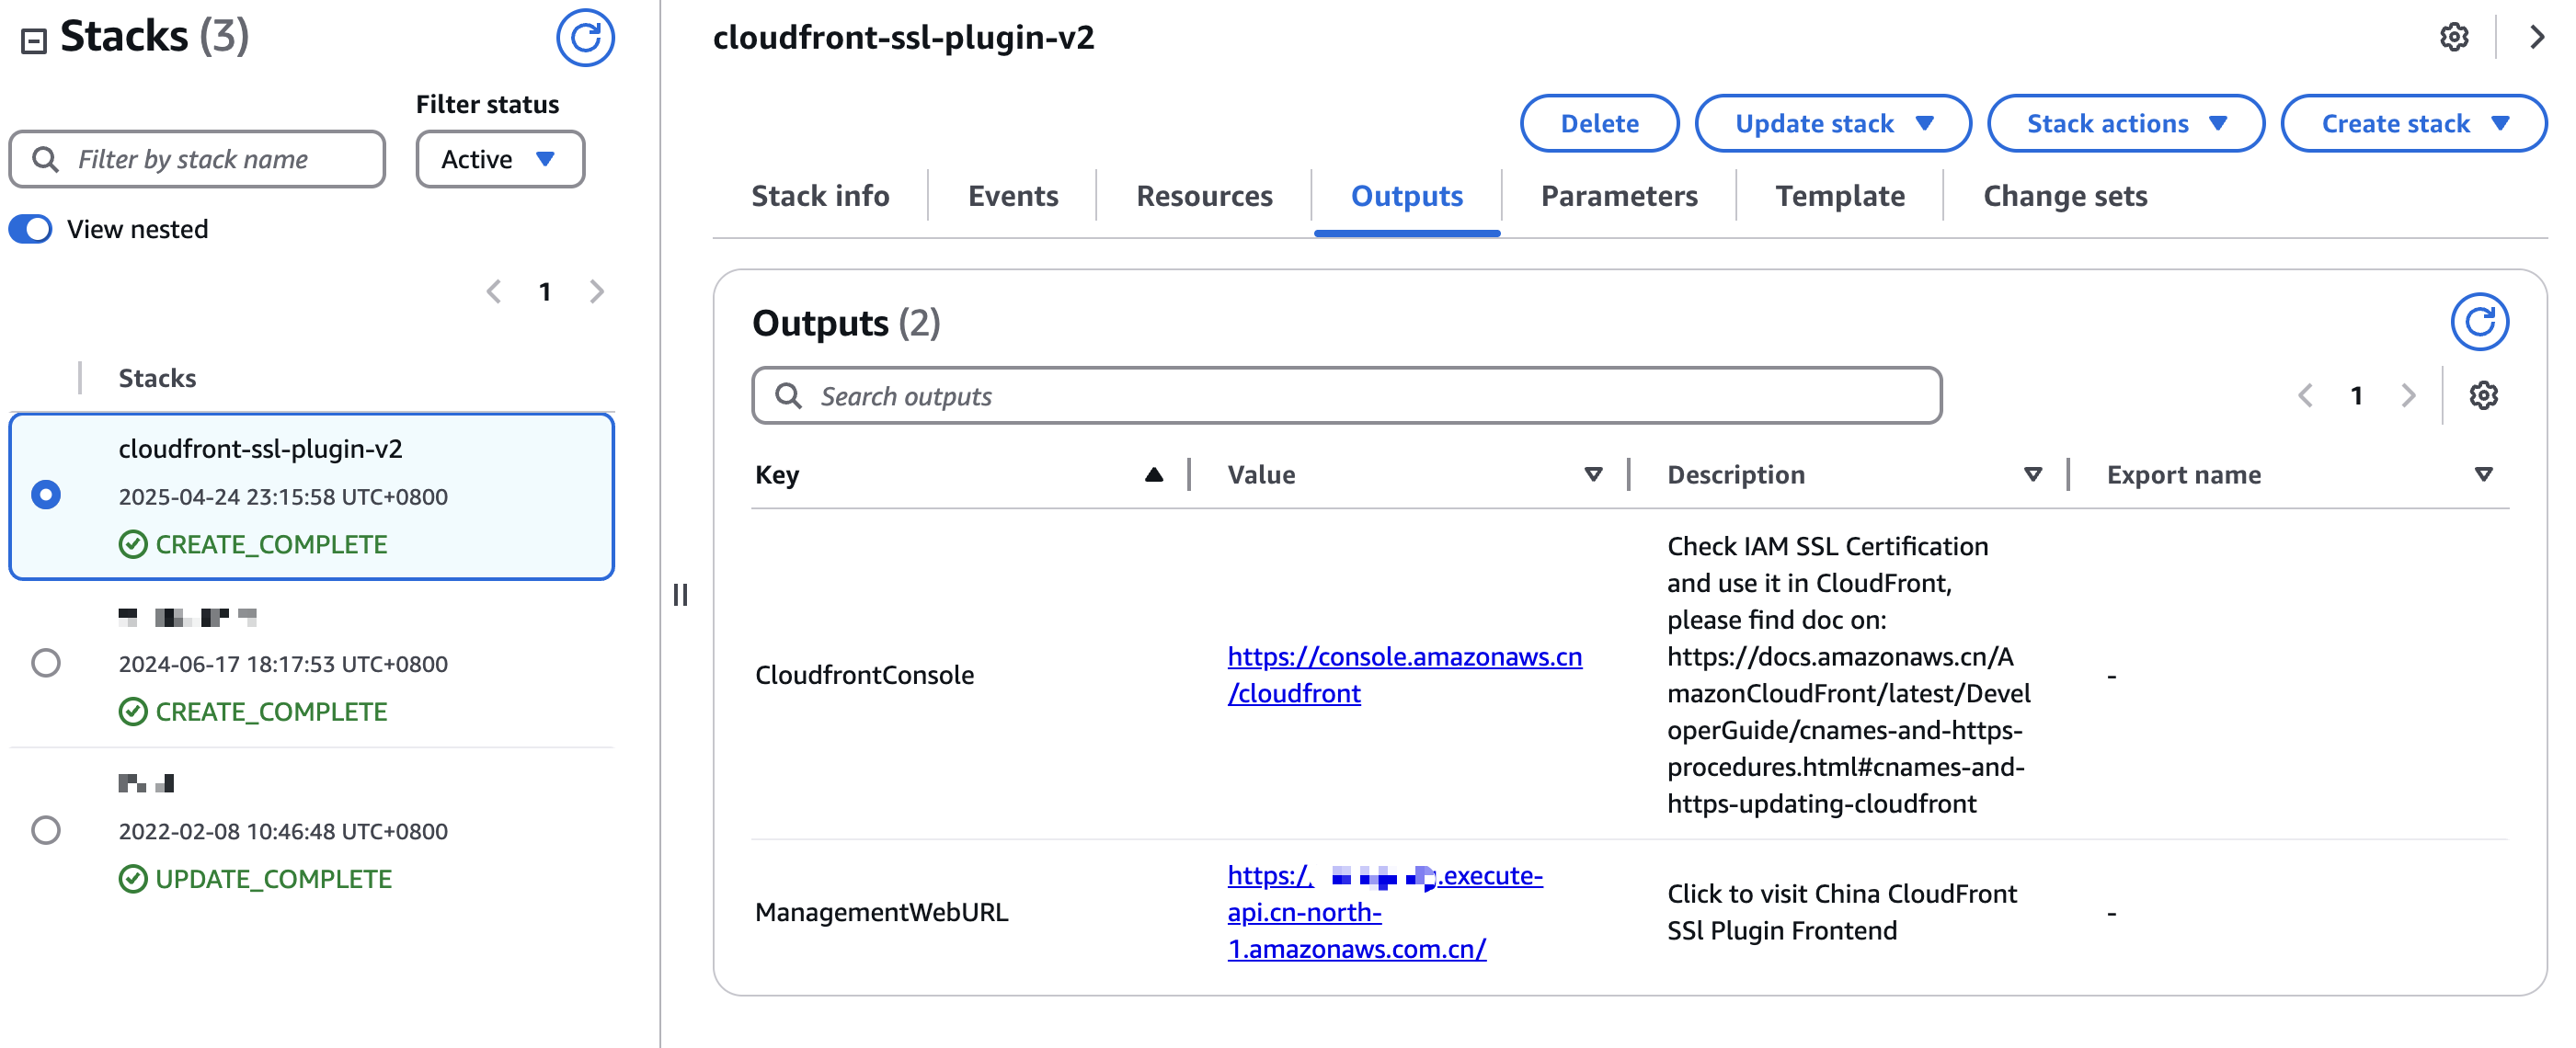Switch to the Stack info tab
Viewport: 2576px width, 1048px height.
(x=820, y=196)
